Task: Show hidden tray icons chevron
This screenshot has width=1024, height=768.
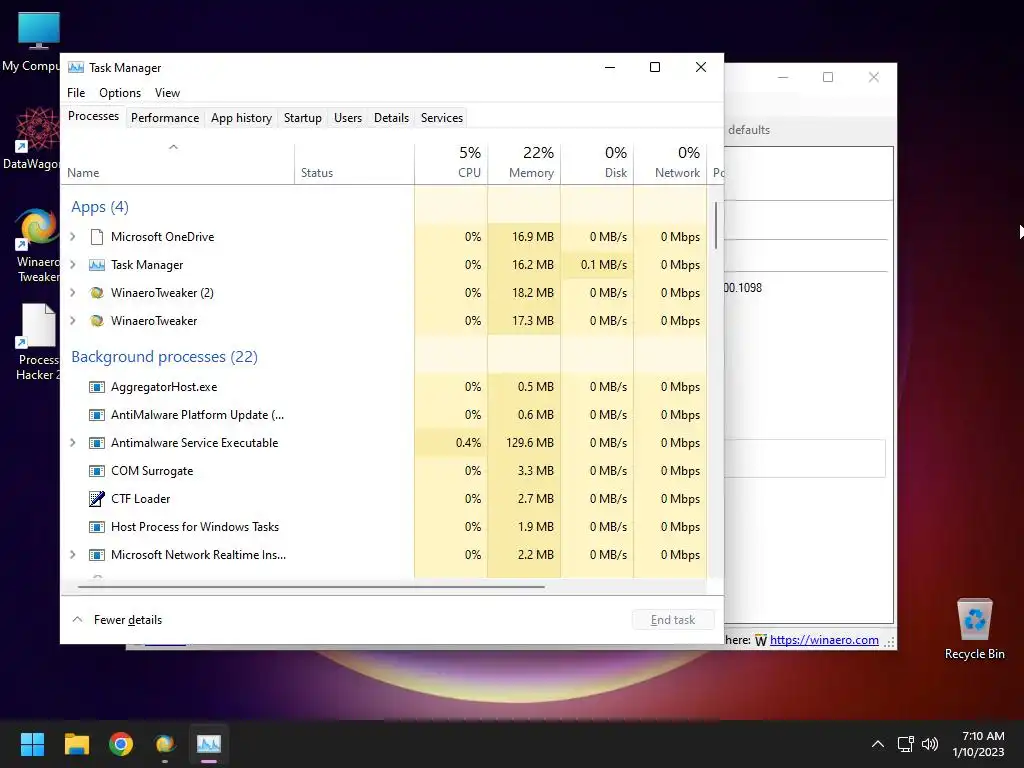Action: click(878, 744)
